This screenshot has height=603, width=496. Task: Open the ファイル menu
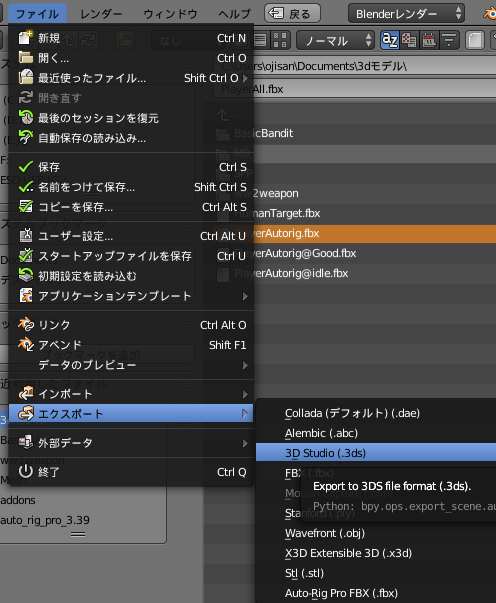point(37,14)
